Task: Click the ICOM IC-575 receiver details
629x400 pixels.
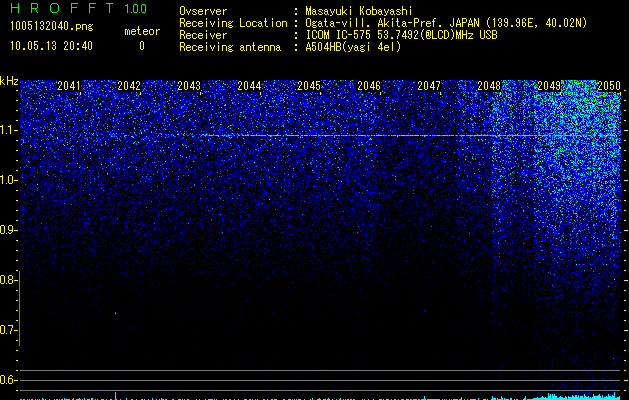Action: (x=402, y=35)
